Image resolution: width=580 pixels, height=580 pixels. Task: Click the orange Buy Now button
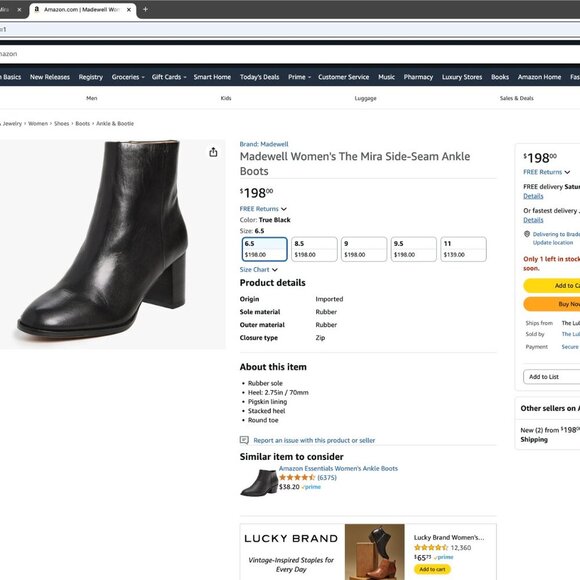coord(552,304)
